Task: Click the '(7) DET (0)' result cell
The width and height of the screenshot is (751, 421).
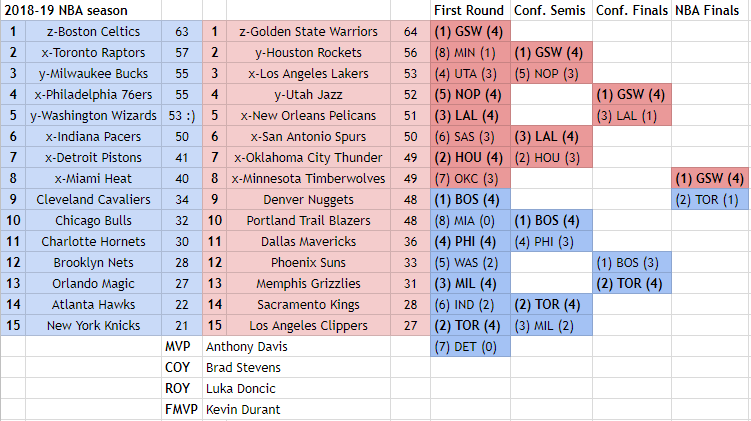Action: (x=464, y=347)
